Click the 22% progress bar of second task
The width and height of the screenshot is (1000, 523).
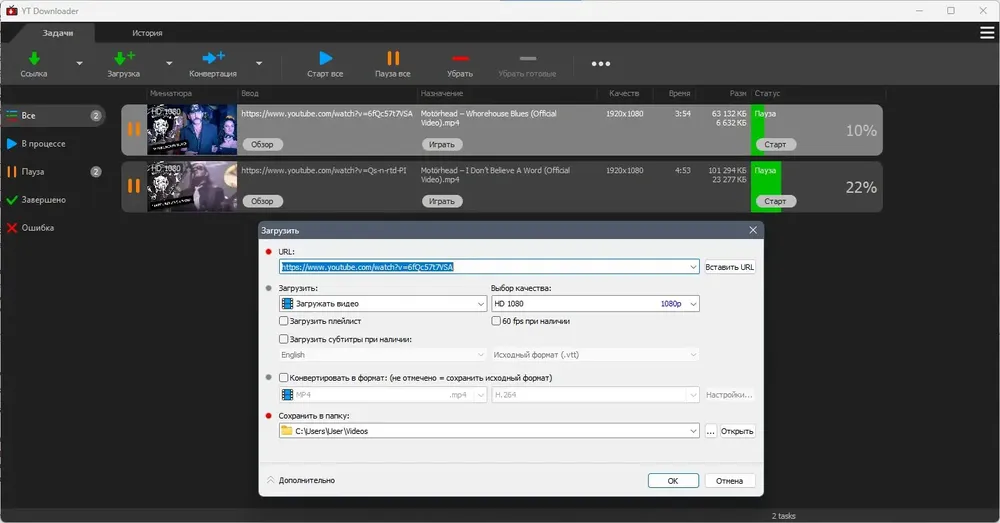tap(816, 187)
